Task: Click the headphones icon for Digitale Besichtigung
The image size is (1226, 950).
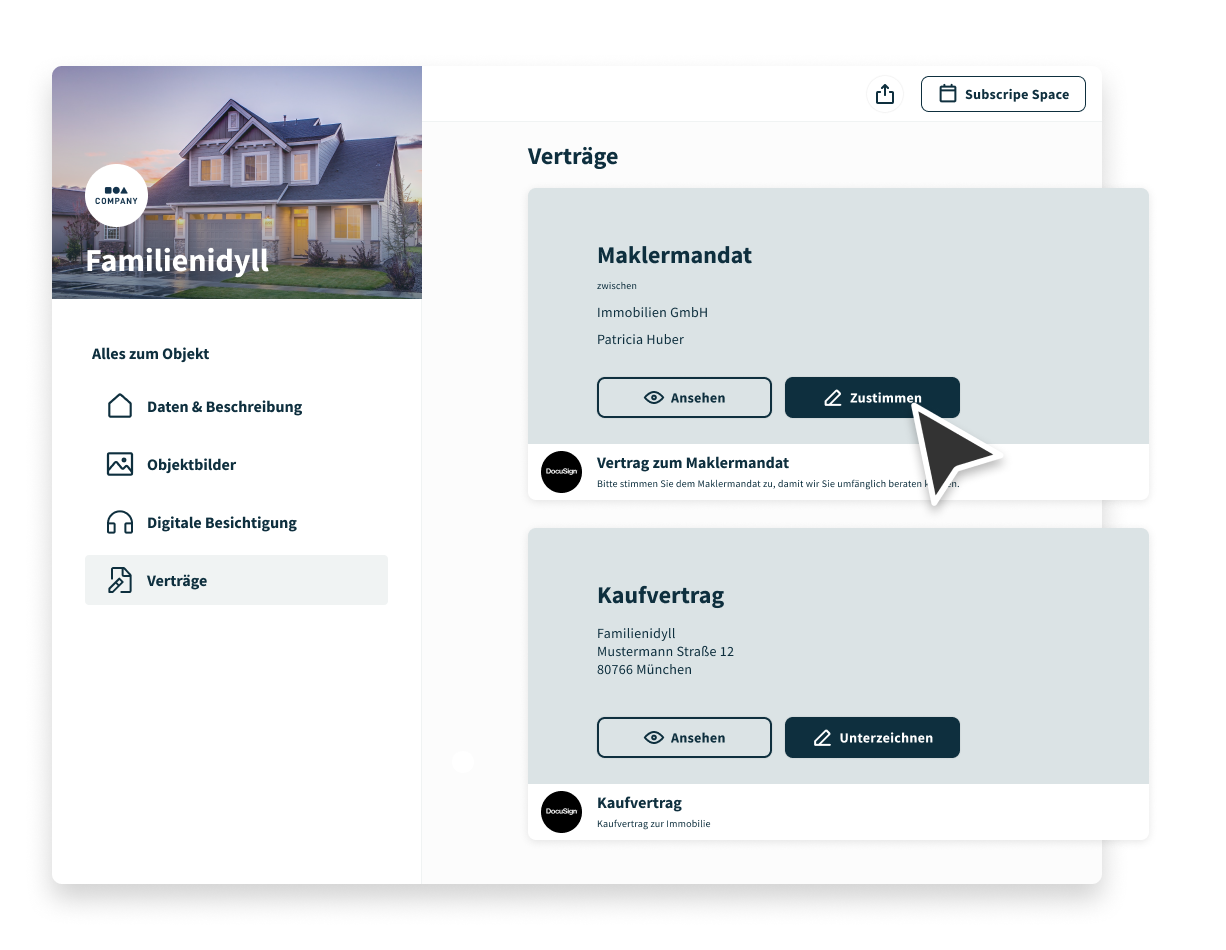Action: 120,522
